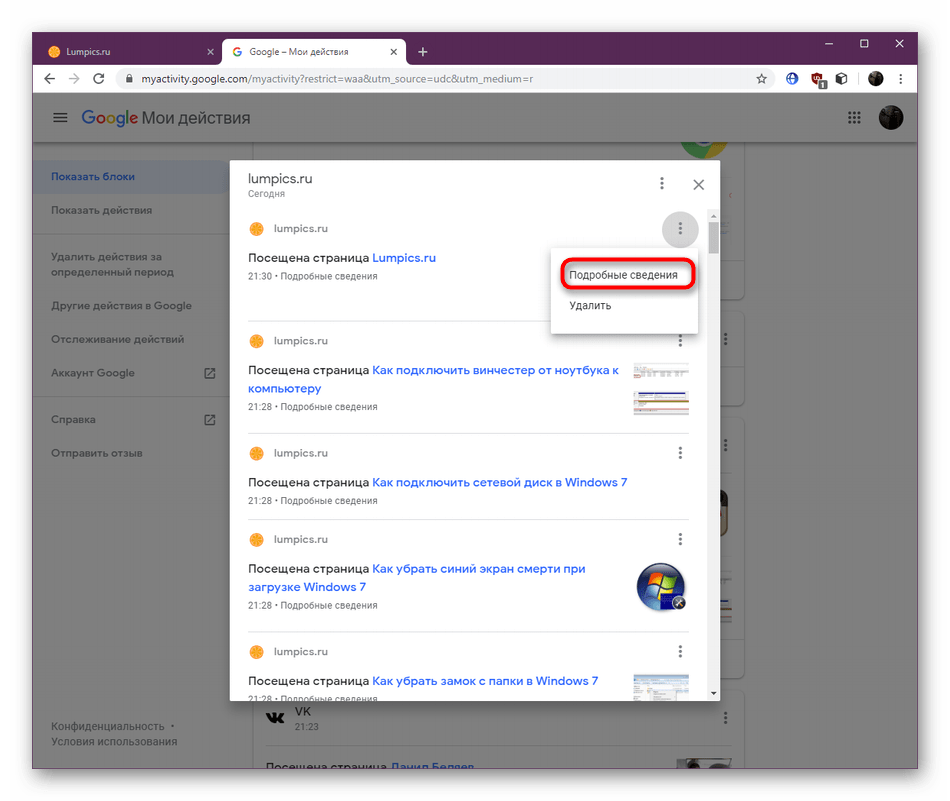
Task: Open Условия использования footer link
Action: 114,742
